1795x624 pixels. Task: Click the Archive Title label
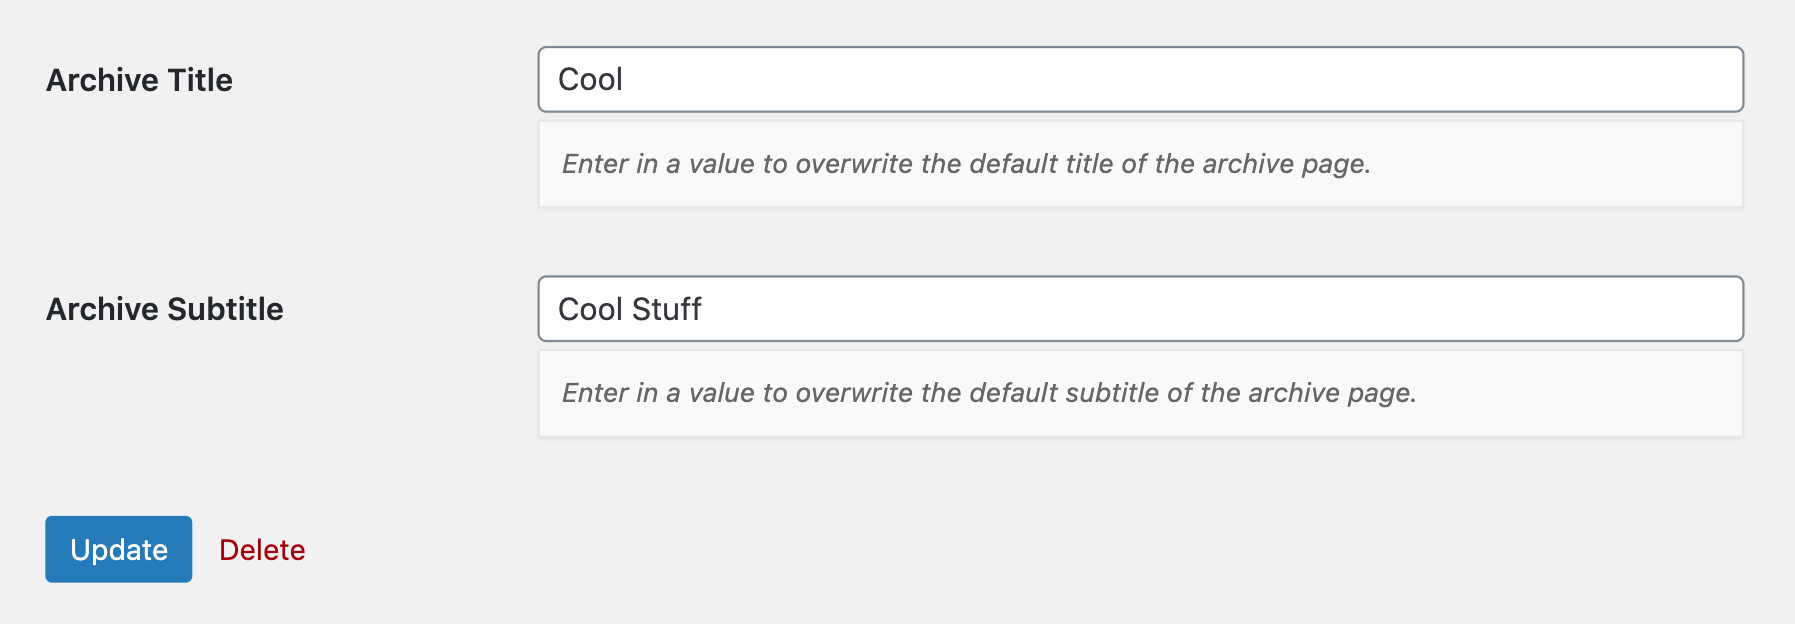(x=140, y=79)
